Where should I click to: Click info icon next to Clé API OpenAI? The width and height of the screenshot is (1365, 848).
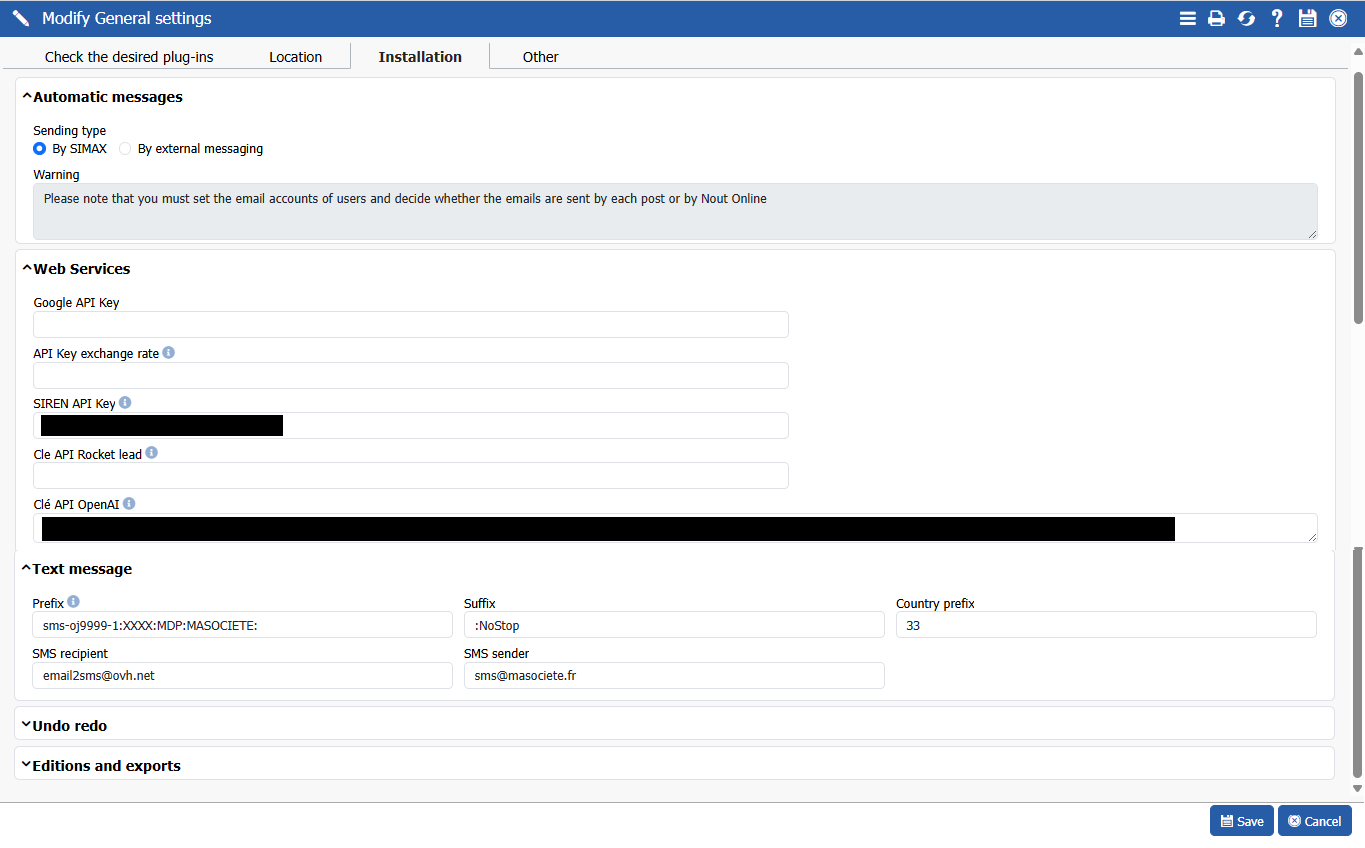point(129,504)
